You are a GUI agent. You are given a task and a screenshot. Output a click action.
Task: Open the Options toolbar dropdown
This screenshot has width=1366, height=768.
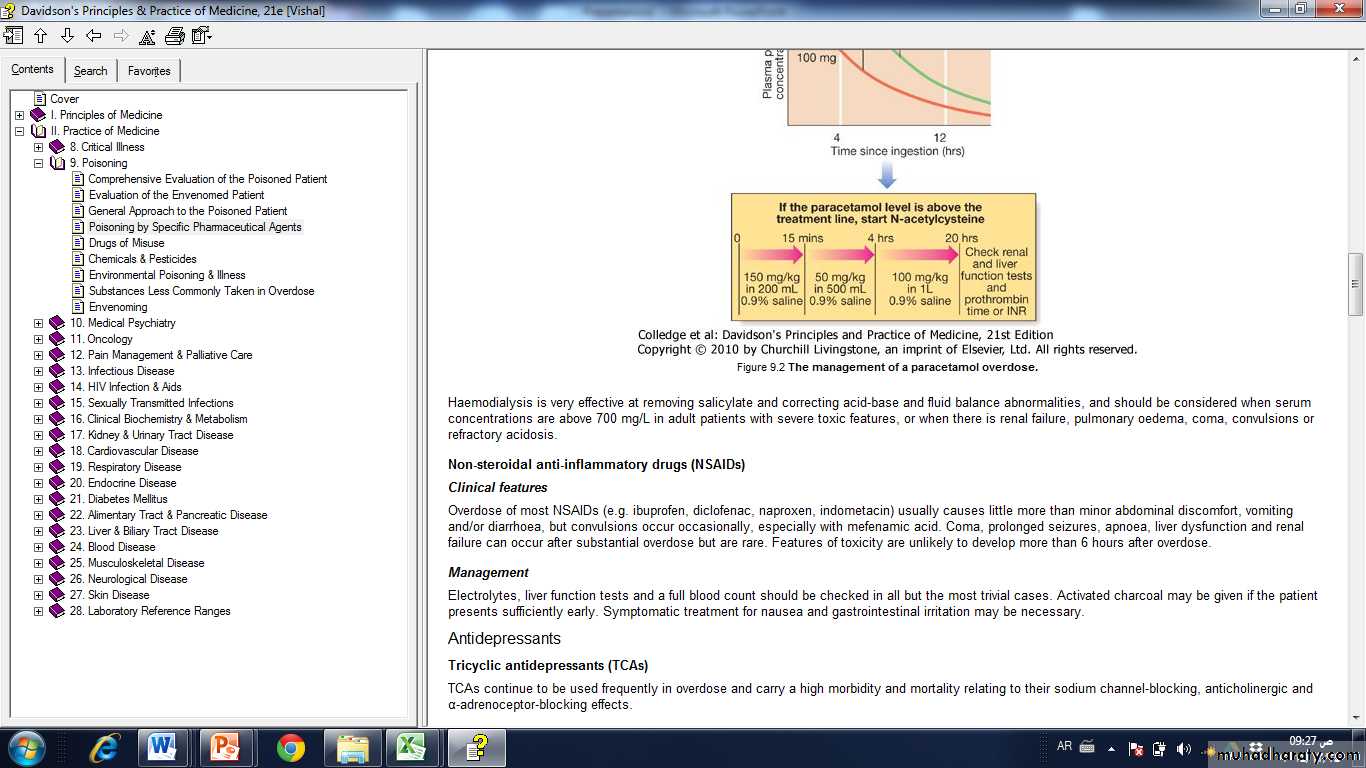click(x=201, y=36)
